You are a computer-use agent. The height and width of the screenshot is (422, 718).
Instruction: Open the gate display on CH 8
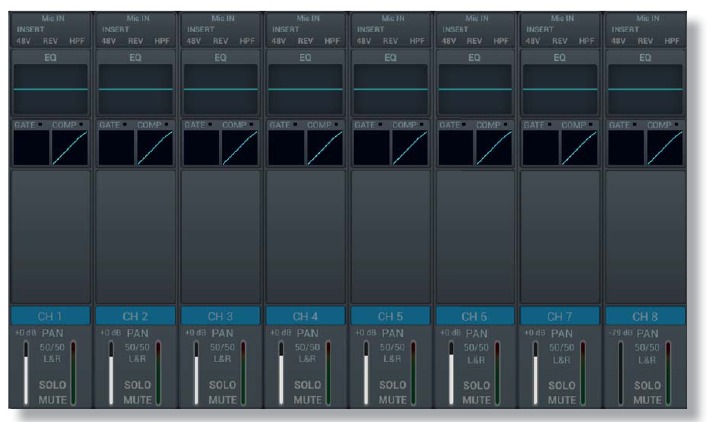tap(626, 148)
